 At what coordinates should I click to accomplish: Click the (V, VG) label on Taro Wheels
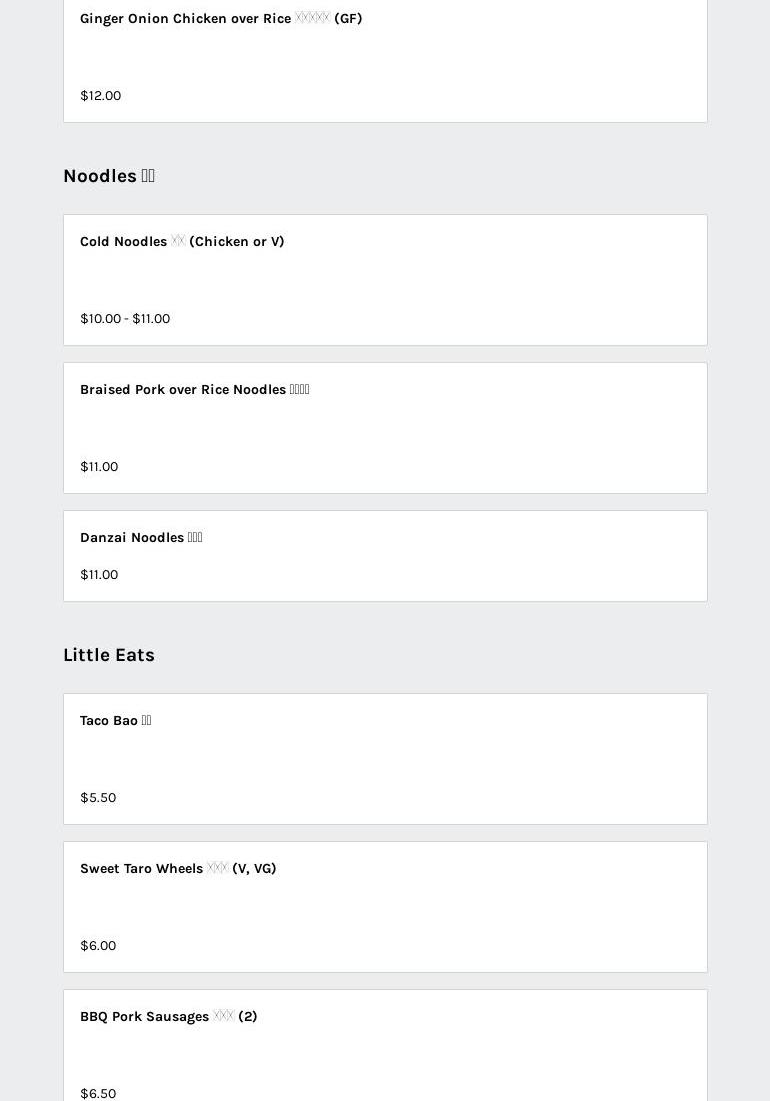pos(254,868)
